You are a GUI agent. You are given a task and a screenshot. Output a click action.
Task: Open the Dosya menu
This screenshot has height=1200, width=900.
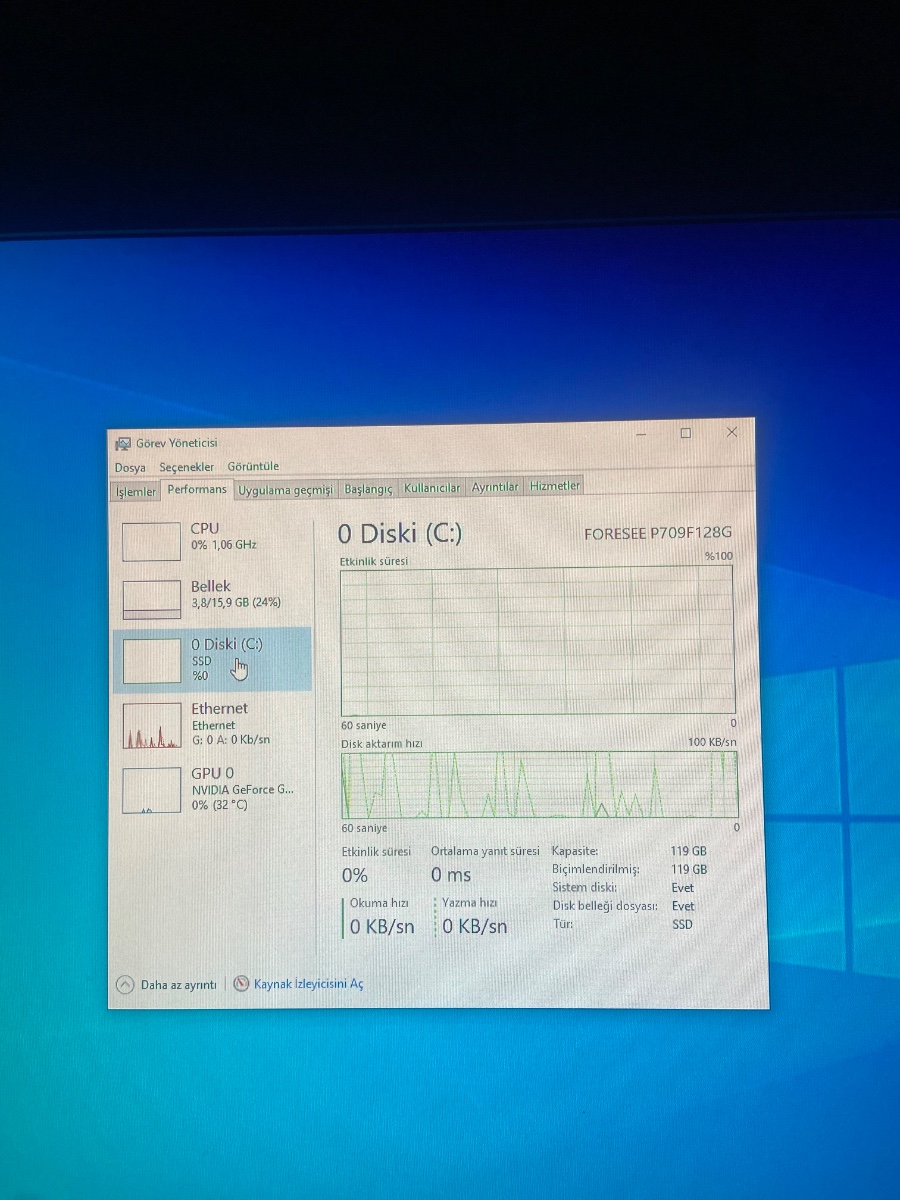pos(130,467)
